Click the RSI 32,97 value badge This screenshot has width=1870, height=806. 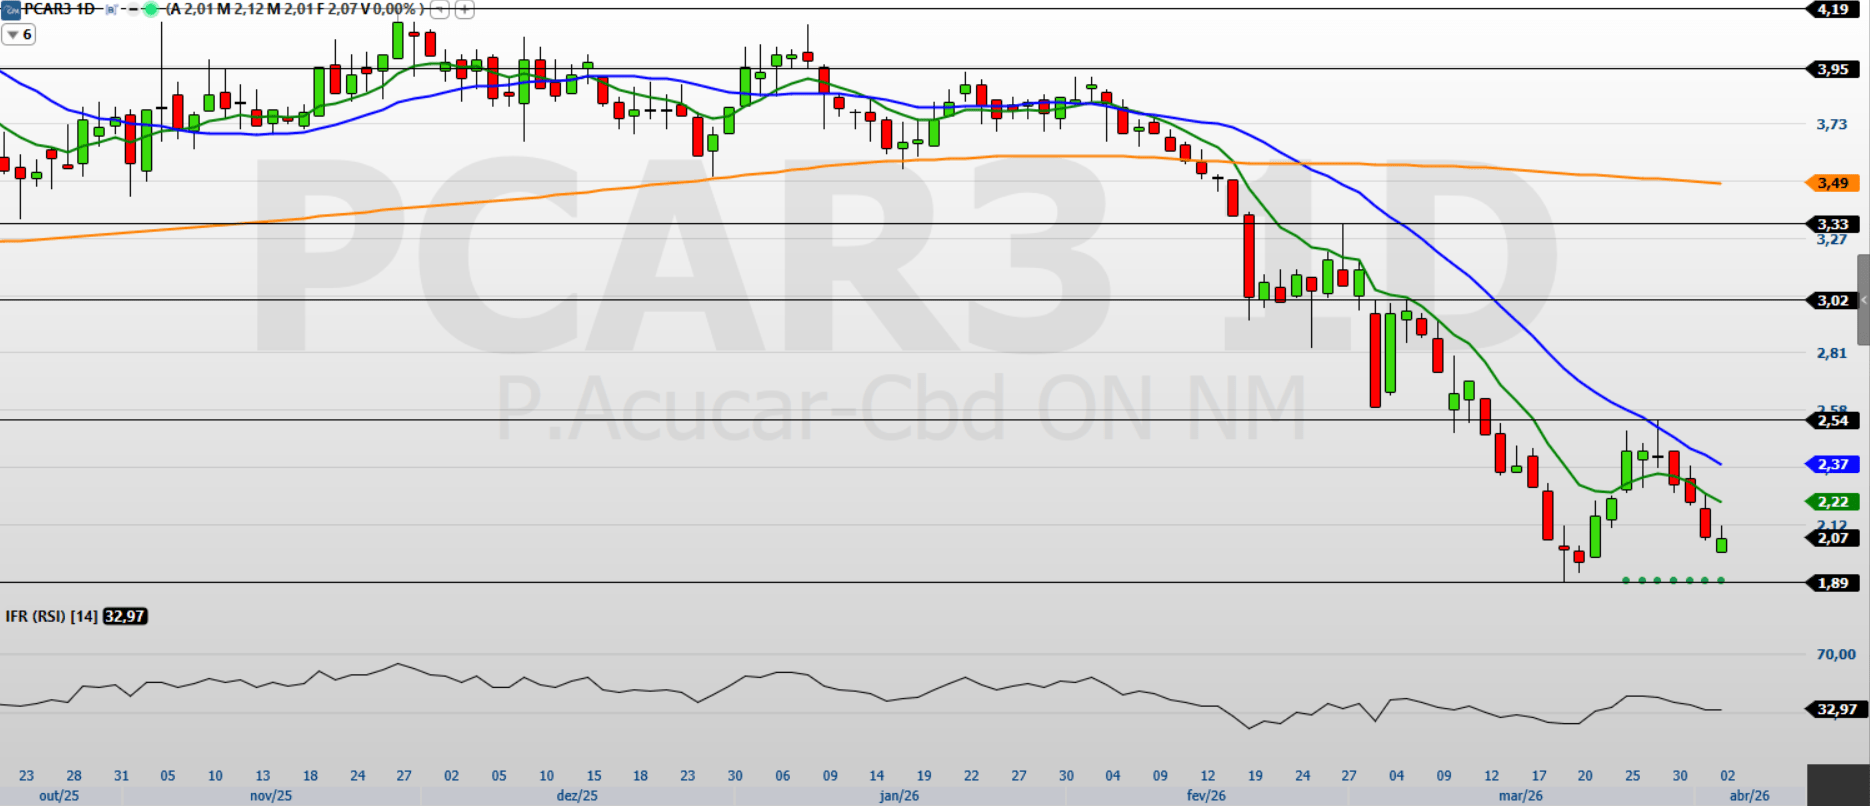pyautogui.click(x=125, y=616)
